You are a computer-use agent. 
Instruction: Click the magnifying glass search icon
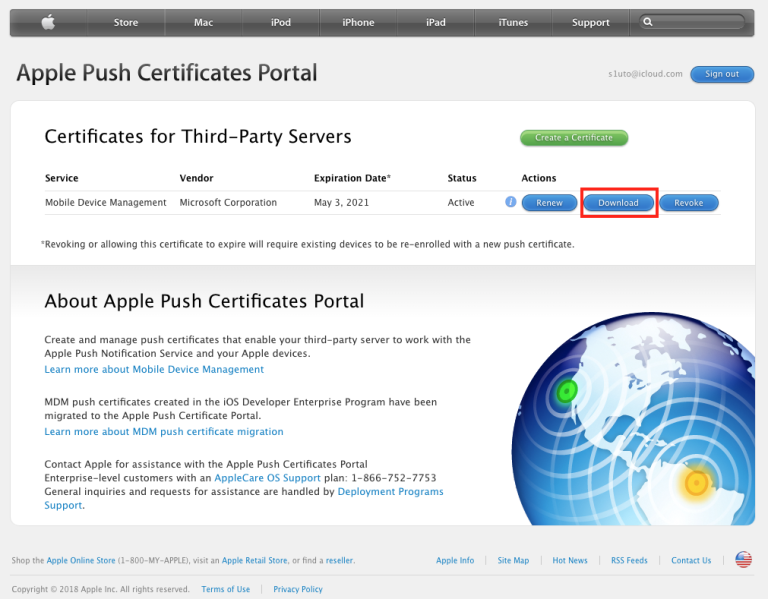point(649,22)
